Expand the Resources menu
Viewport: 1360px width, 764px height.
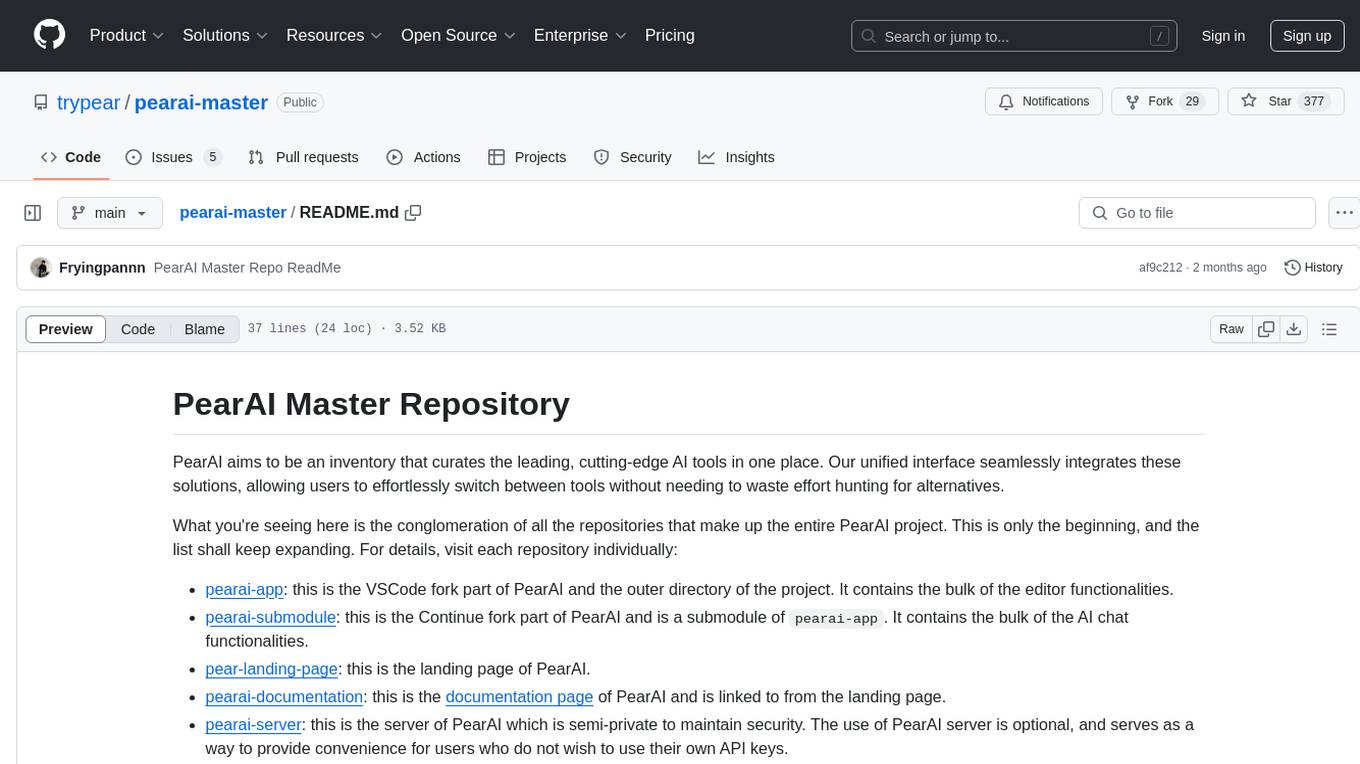click(335, 35)
